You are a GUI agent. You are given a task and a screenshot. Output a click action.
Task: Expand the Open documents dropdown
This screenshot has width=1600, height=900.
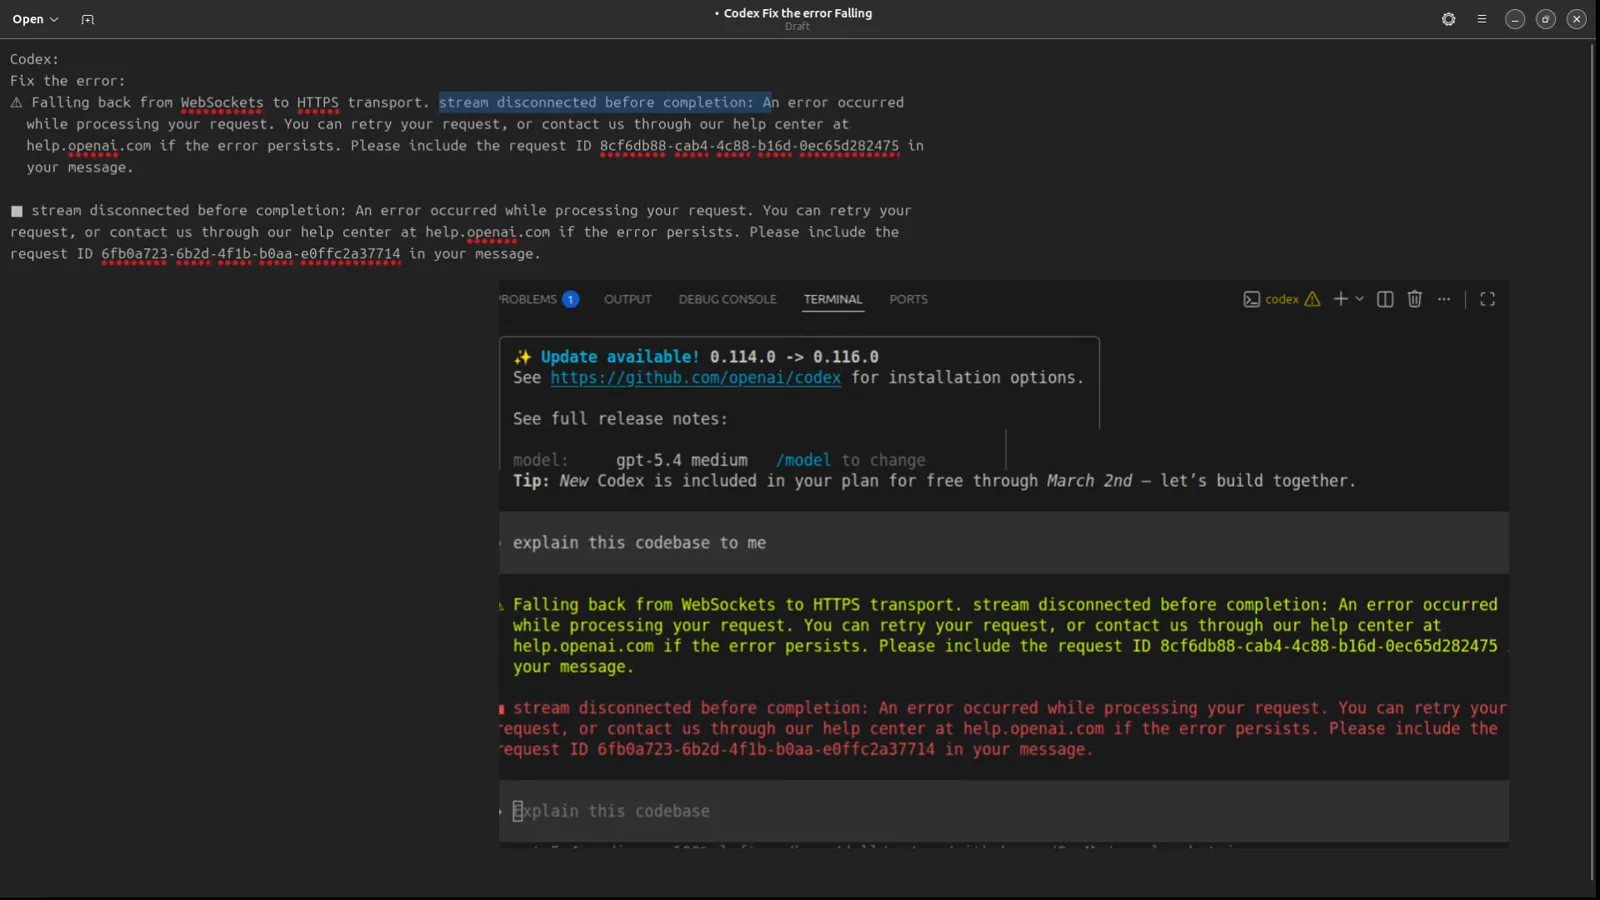35,19
